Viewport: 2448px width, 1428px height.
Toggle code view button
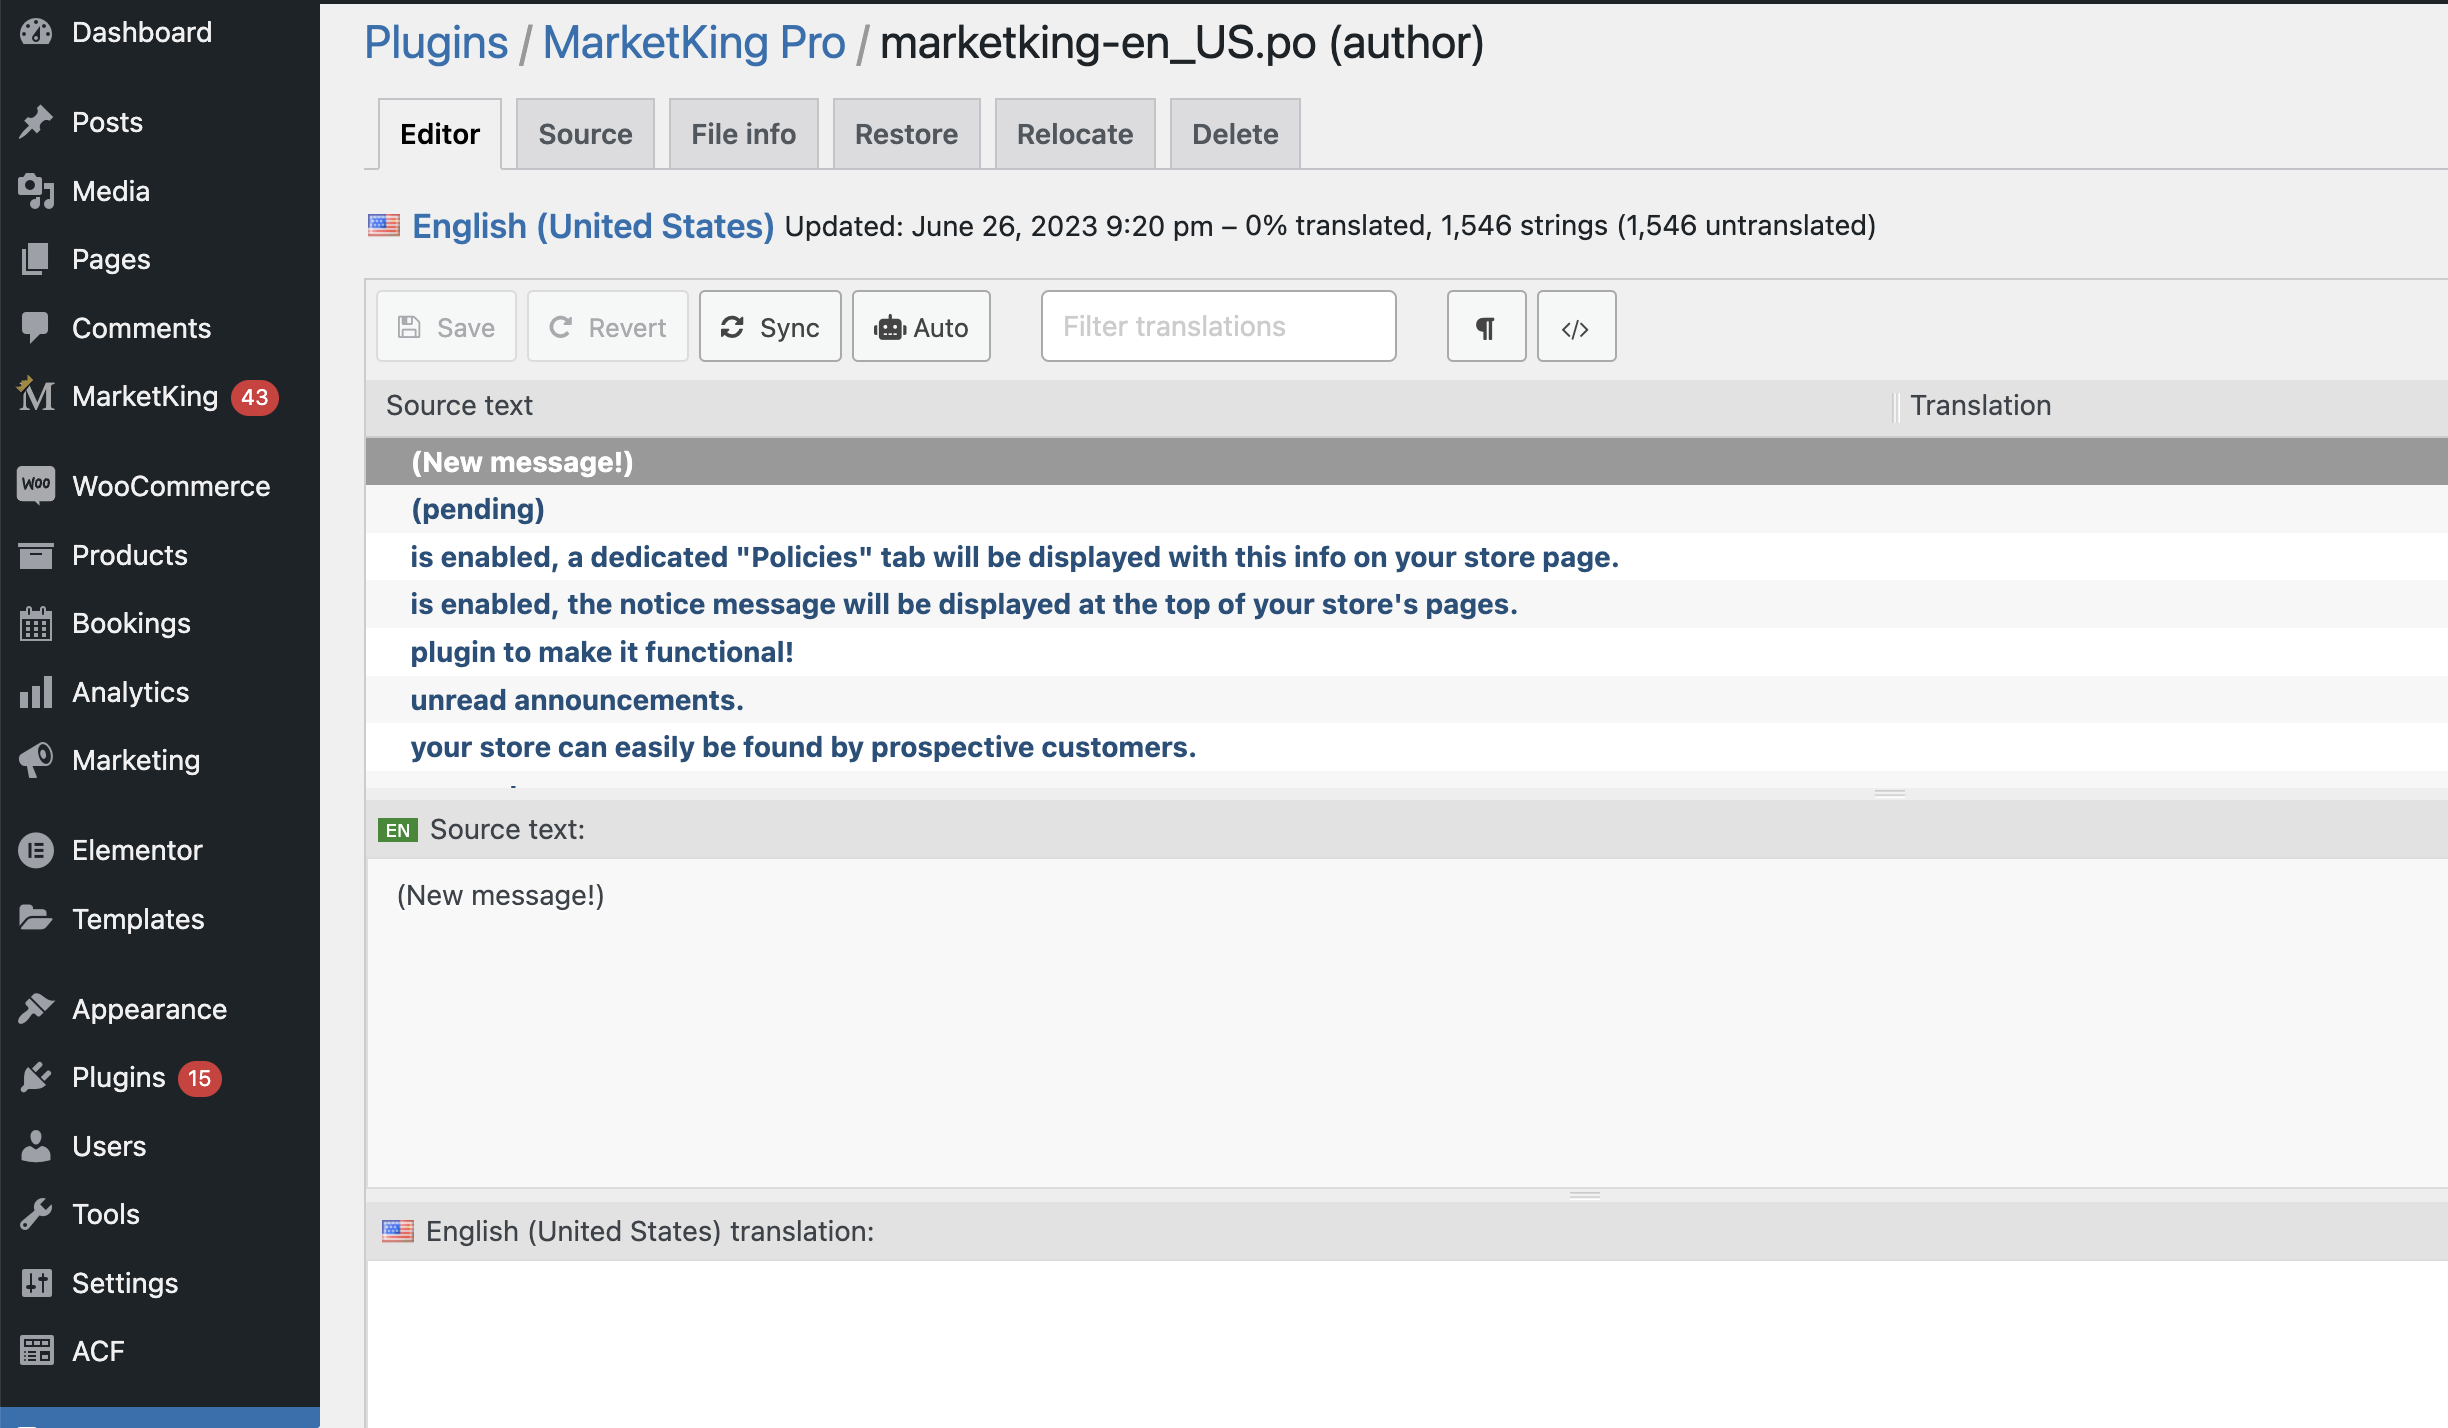coord(1576,327)
